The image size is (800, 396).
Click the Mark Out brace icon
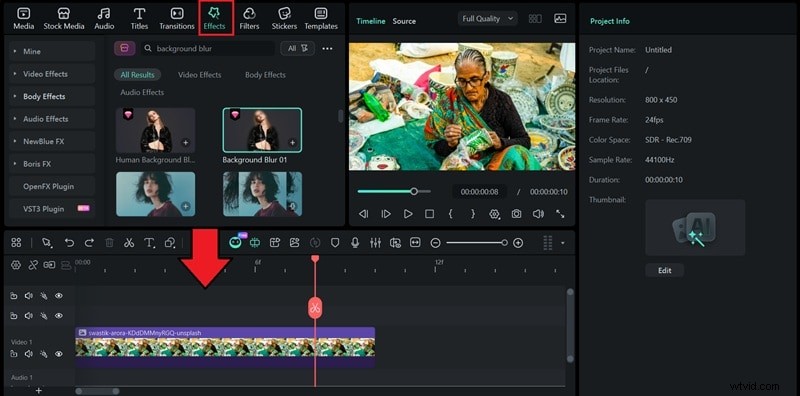[x=472, y=214]
